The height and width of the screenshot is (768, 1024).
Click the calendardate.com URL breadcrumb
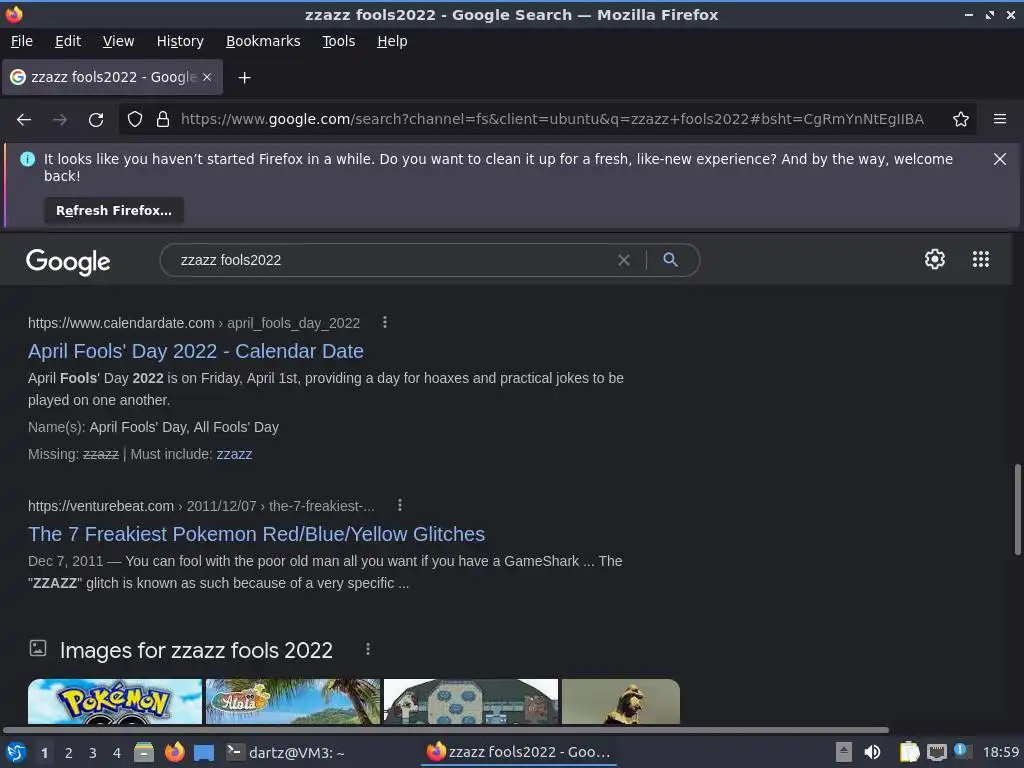coord(193,323)
